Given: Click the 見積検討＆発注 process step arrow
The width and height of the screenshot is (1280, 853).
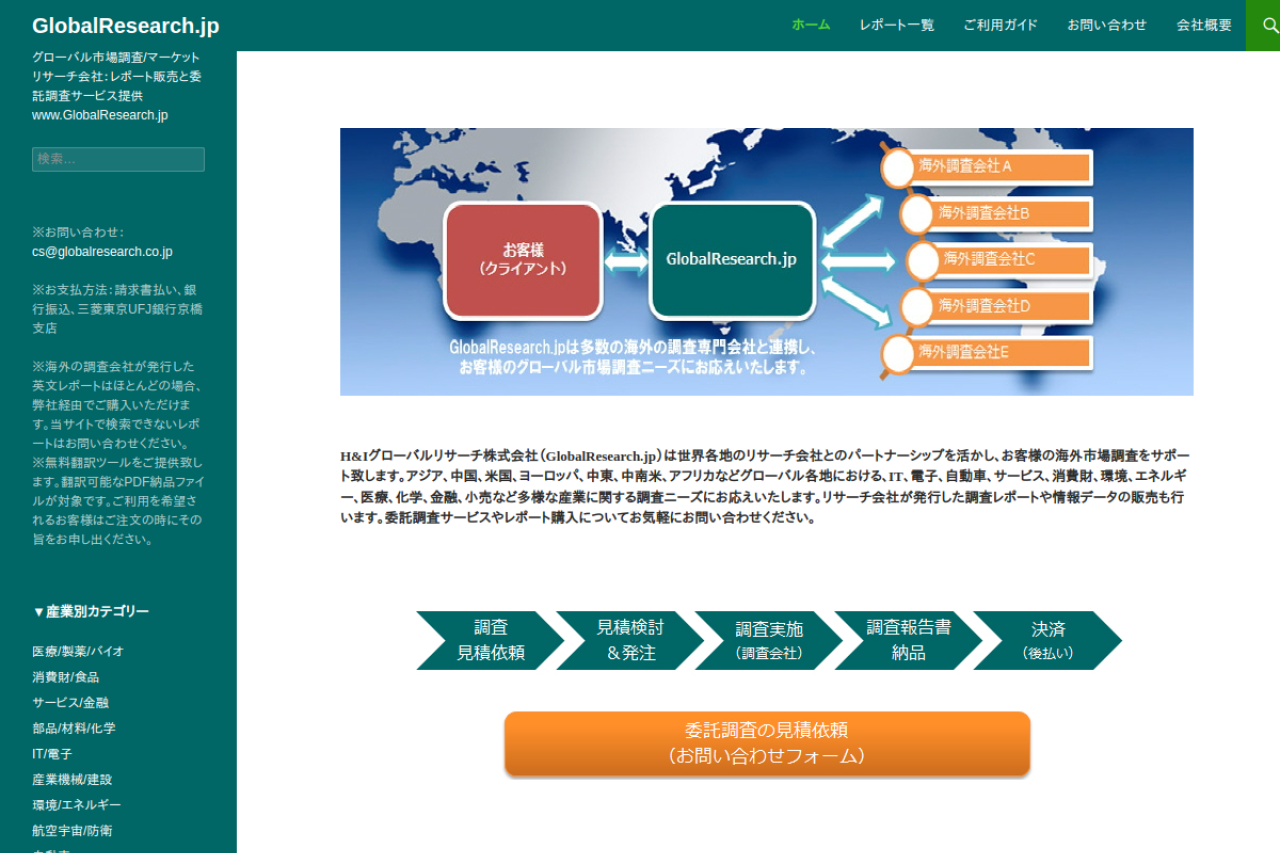Looking at the screenshot, I should (630, 640).
